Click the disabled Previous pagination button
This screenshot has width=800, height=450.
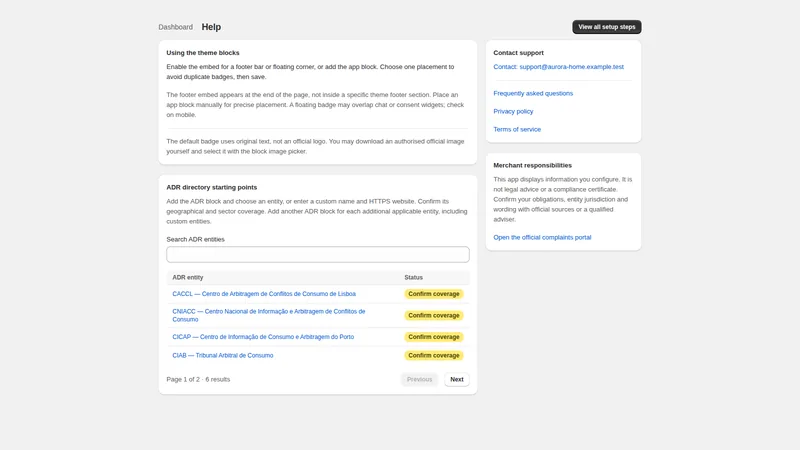coord(419,380)
